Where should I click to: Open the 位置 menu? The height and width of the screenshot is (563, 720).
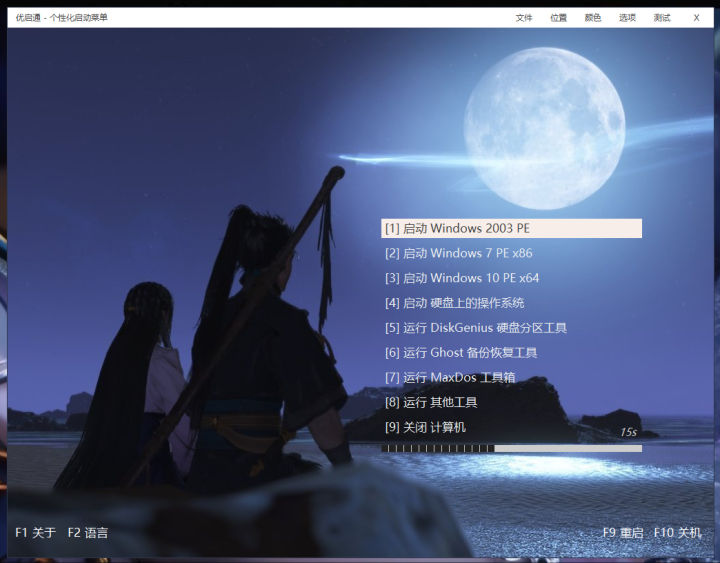coord(558,18)
